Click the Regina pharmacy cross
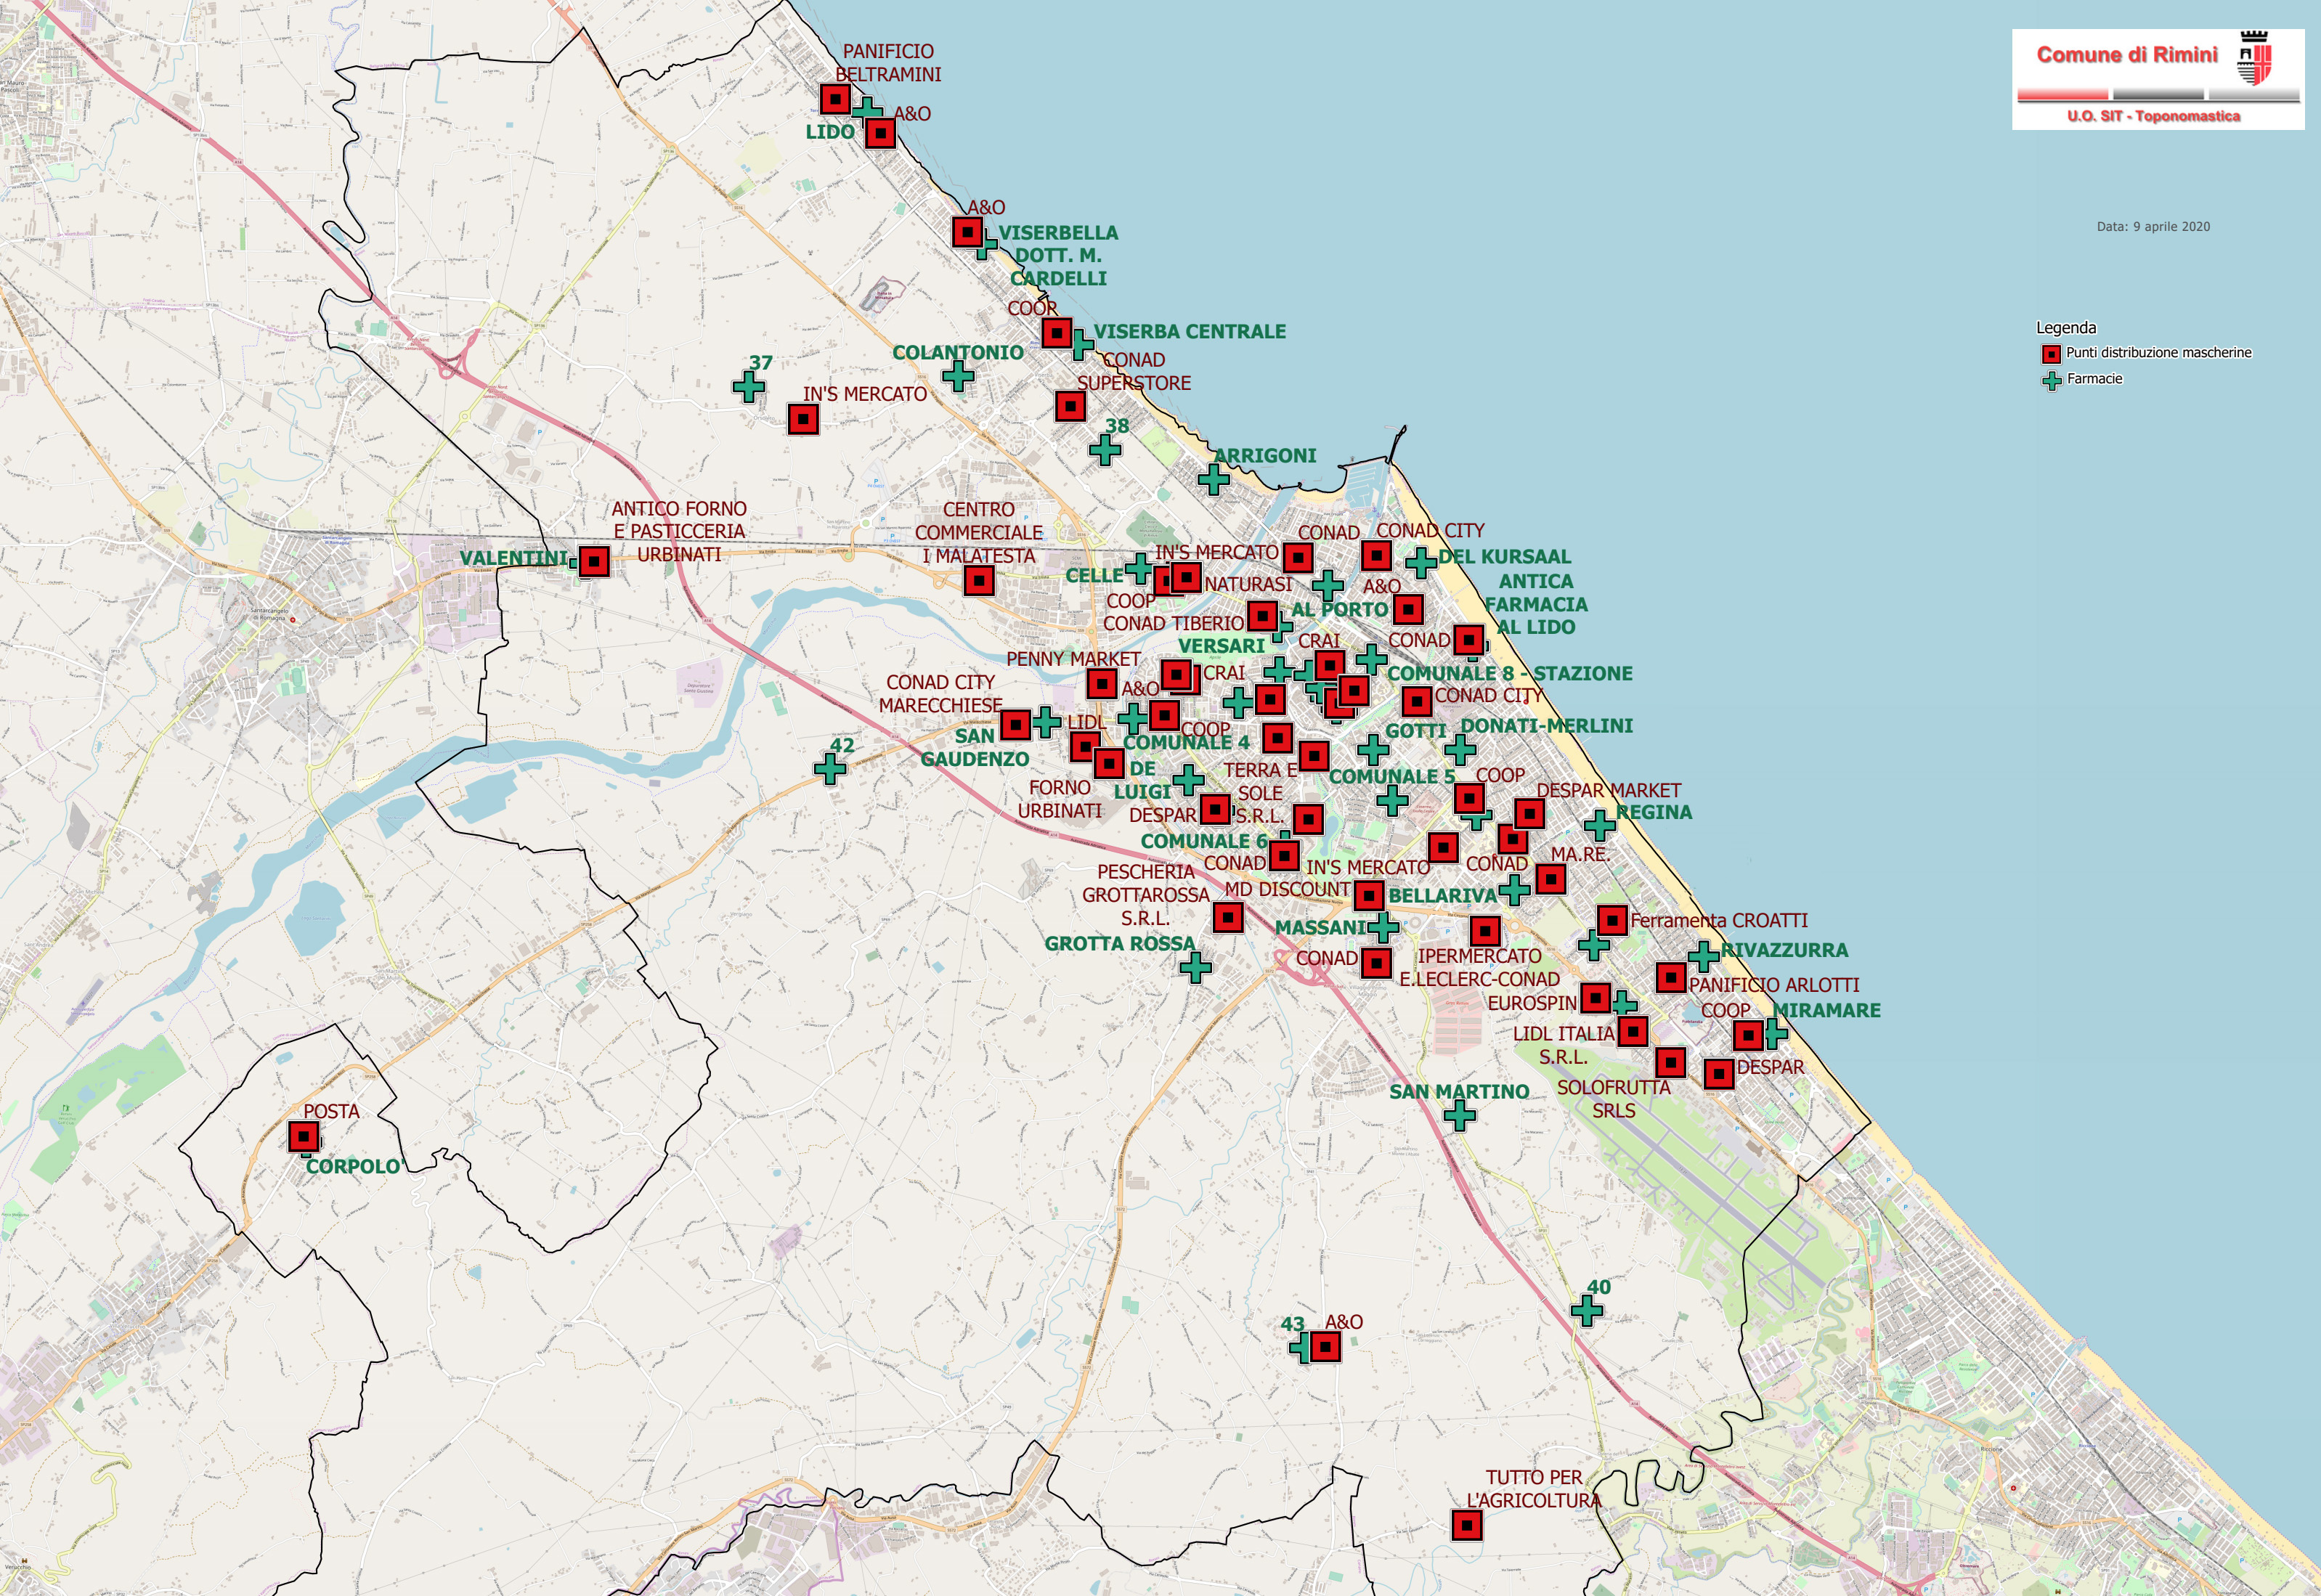 [x=1600, y=825]
